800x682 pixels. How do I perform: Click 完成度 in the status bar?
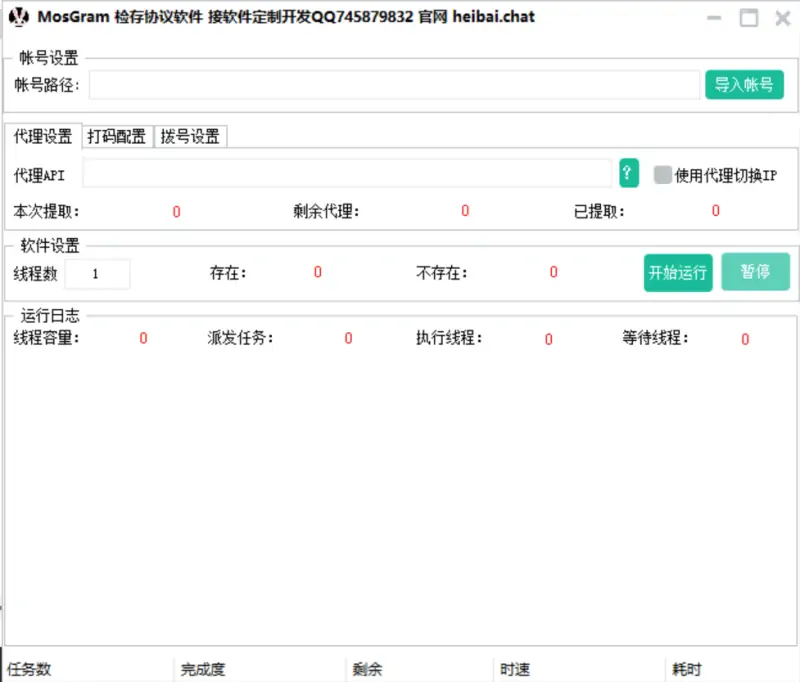pos(202,668)
